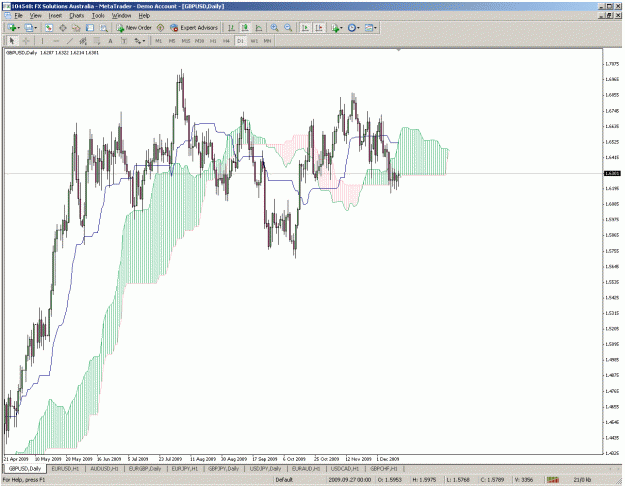The height and width of the screenshot is (486, 625).
Task: Select the Text Label tool
Action: pos(124,41)
